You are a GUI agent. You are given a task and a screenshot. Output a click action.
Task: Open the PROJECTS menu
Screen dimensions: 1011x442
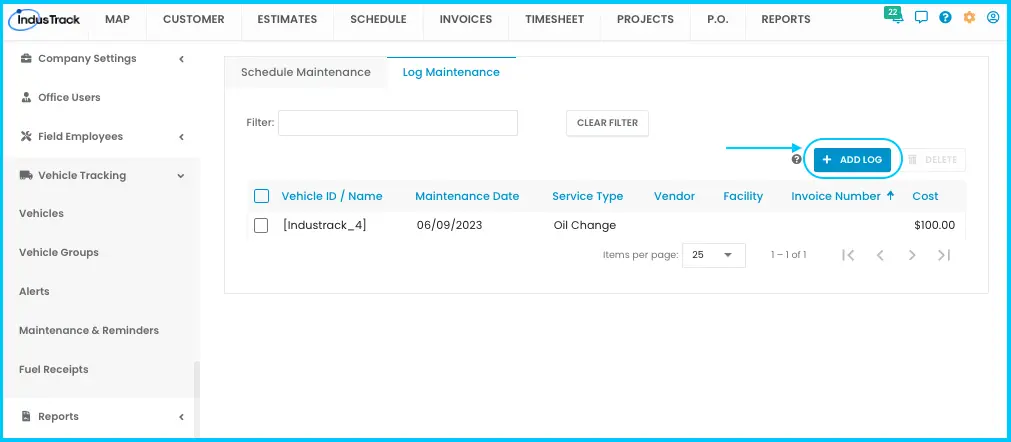coord(645,19)
